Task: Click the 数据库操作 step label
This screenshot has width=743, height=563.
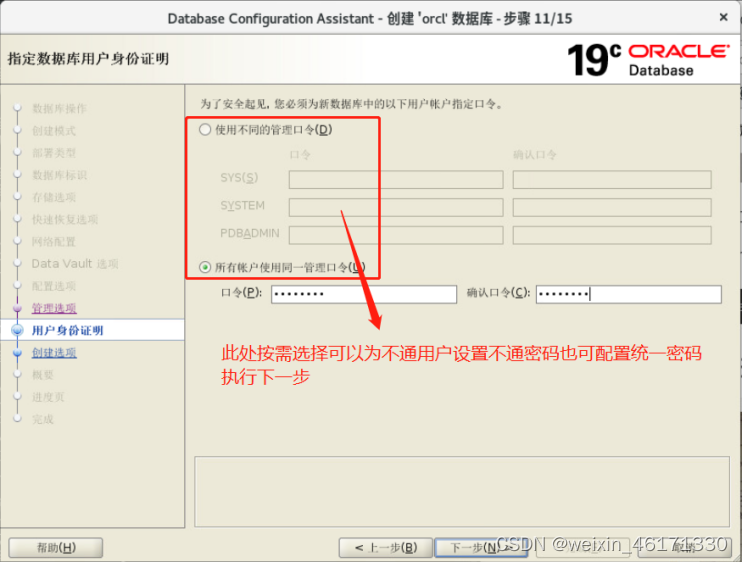Action: click(59, 109)
